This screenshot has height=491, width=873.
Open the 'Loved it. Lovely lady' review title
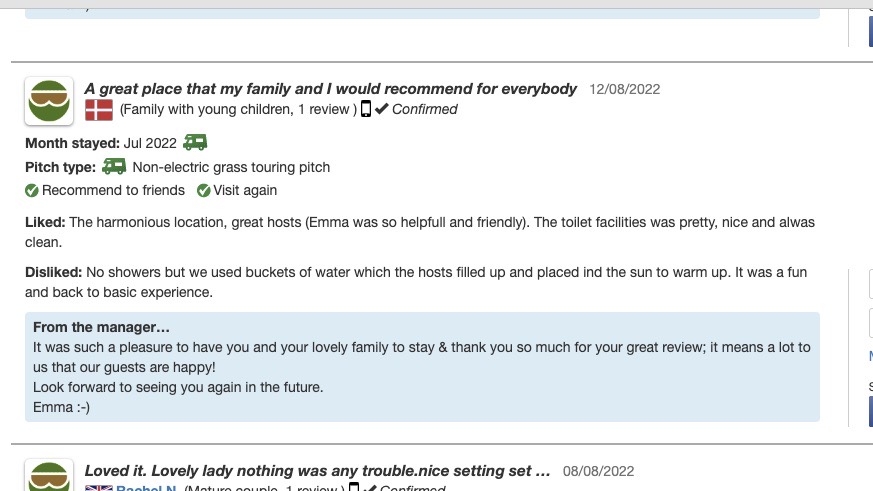[x=317, y=470]
